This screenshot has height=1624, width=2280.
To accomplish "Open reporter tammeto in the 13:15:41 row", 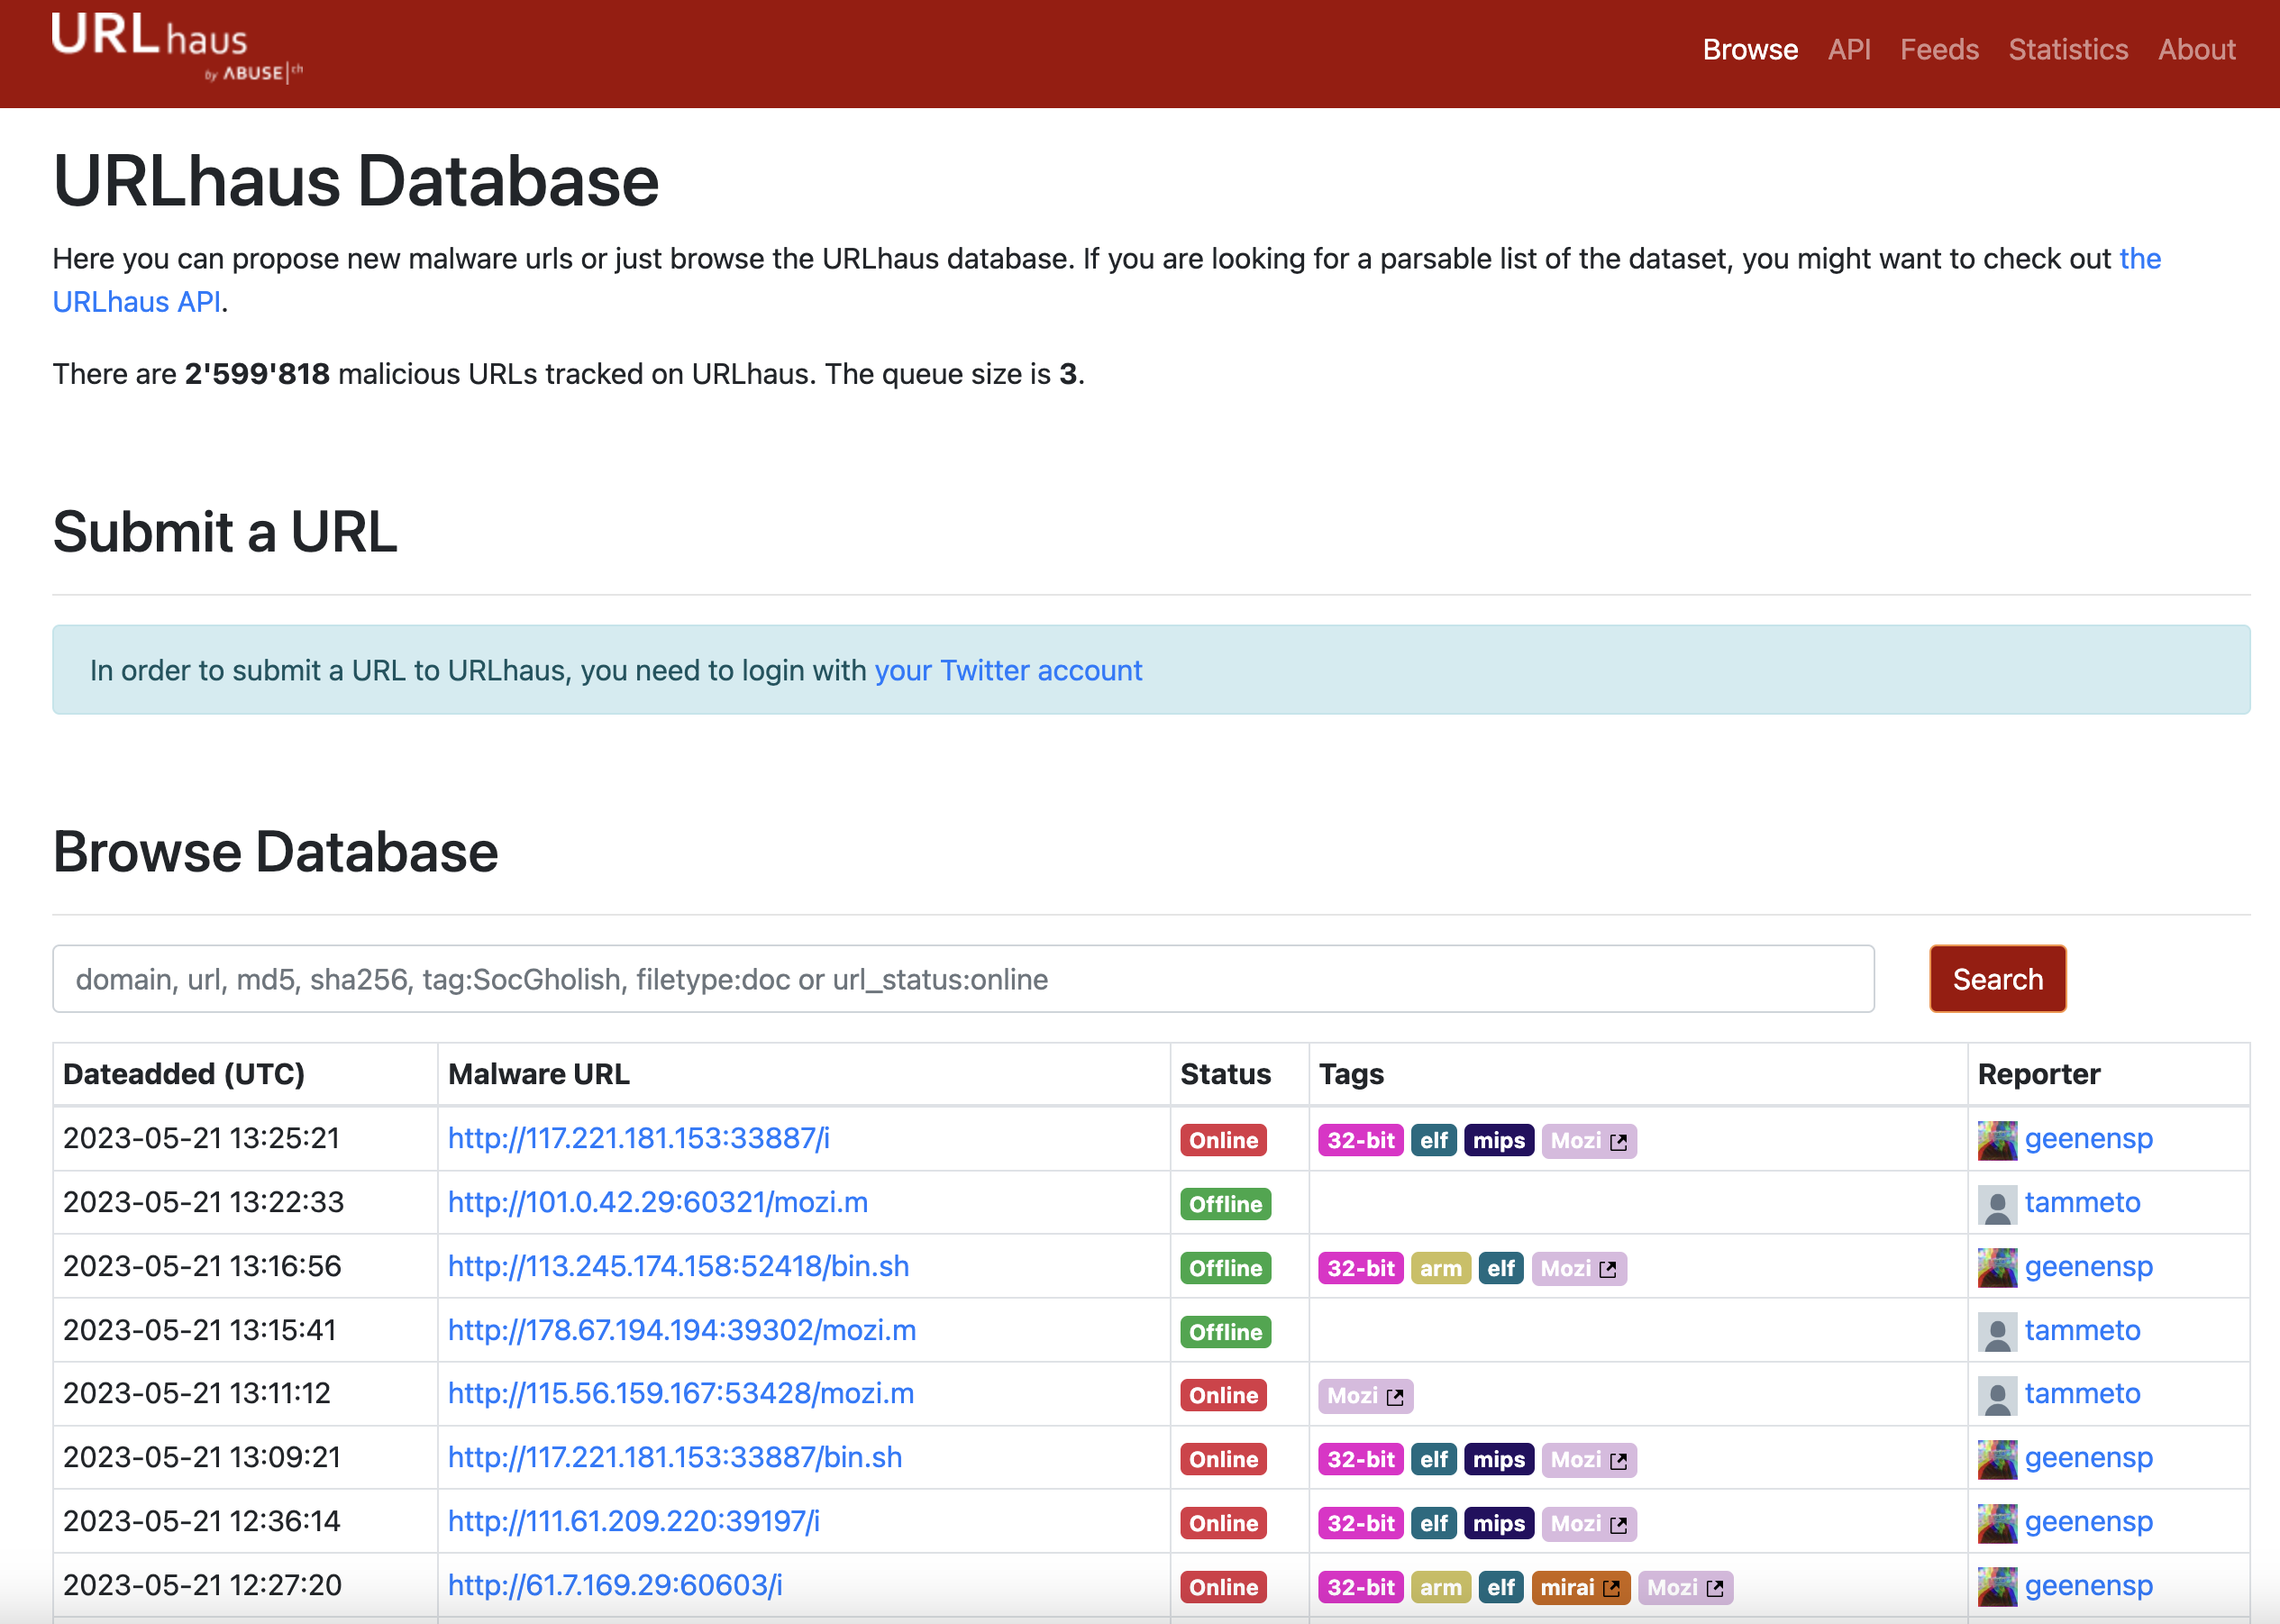I will 2083,1330.
